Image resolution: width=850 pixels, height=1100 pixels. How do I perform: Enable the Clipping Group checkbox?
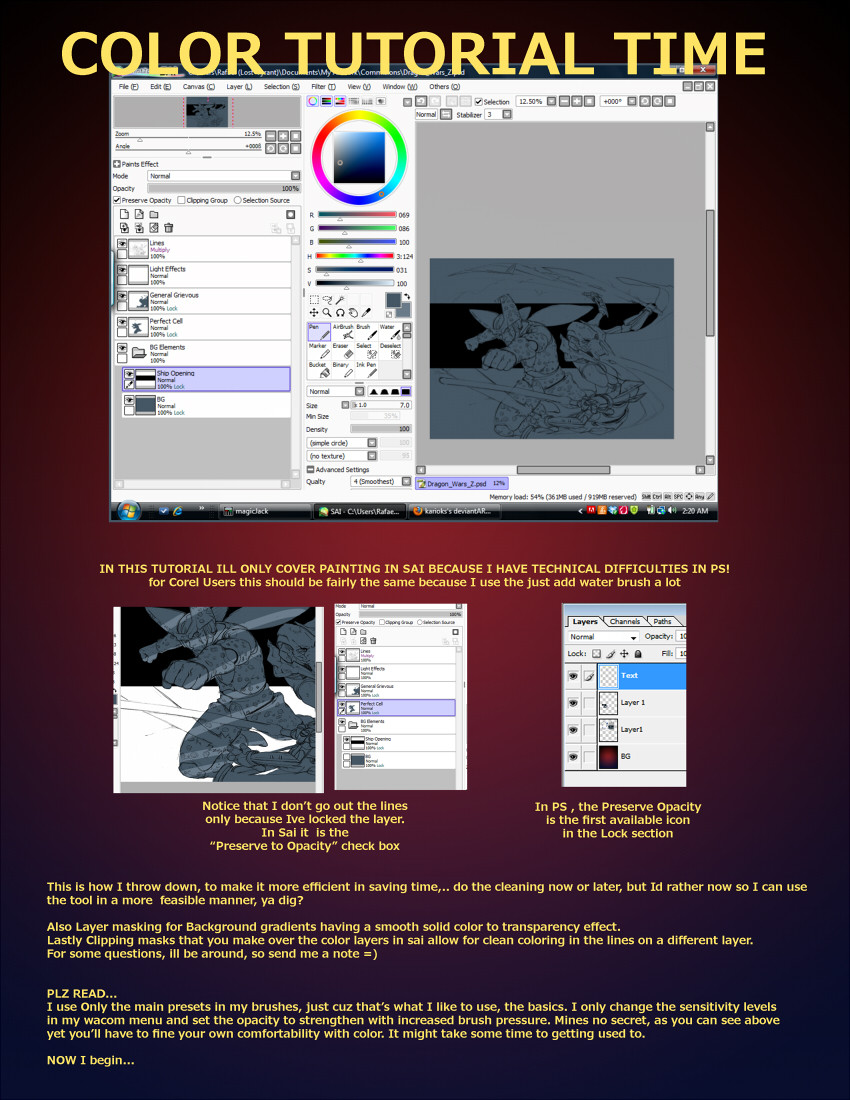tap(182, 201)
